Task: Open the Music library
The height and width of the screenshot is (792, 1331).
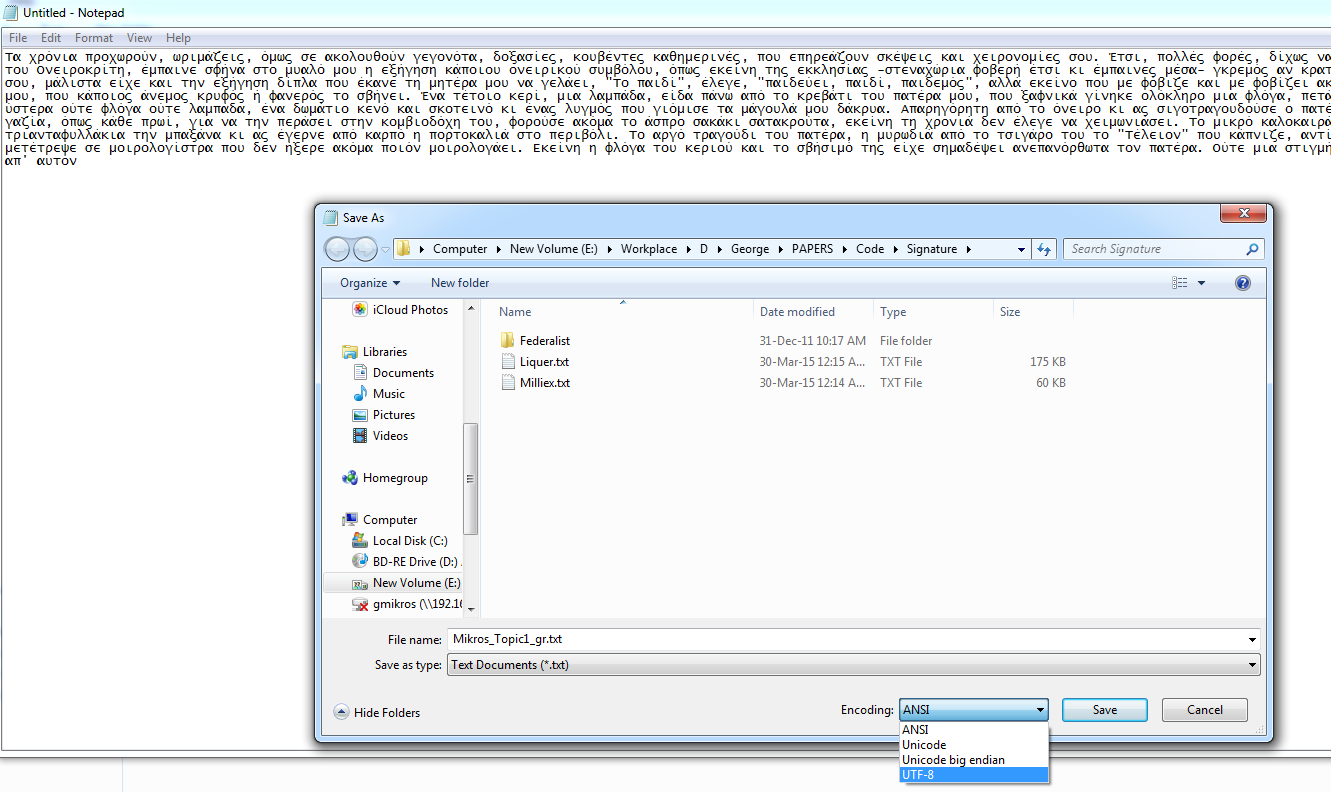Action: [389, 394]
